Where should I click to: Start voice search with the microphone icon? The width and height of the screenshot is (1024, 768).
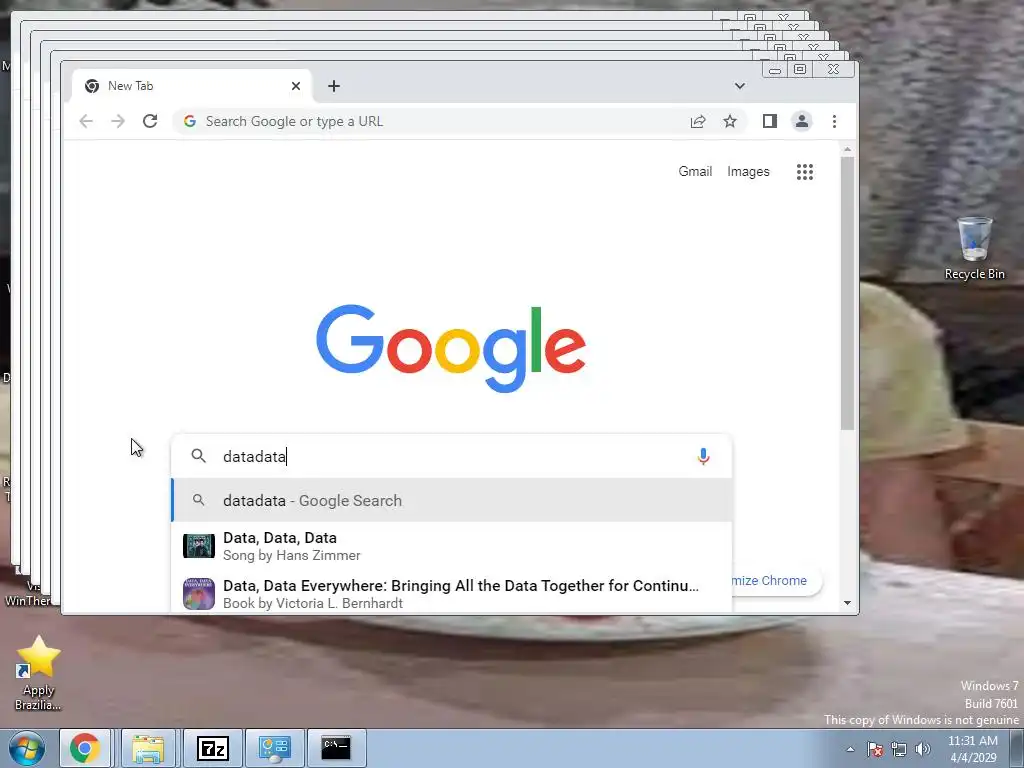point(703,456)
